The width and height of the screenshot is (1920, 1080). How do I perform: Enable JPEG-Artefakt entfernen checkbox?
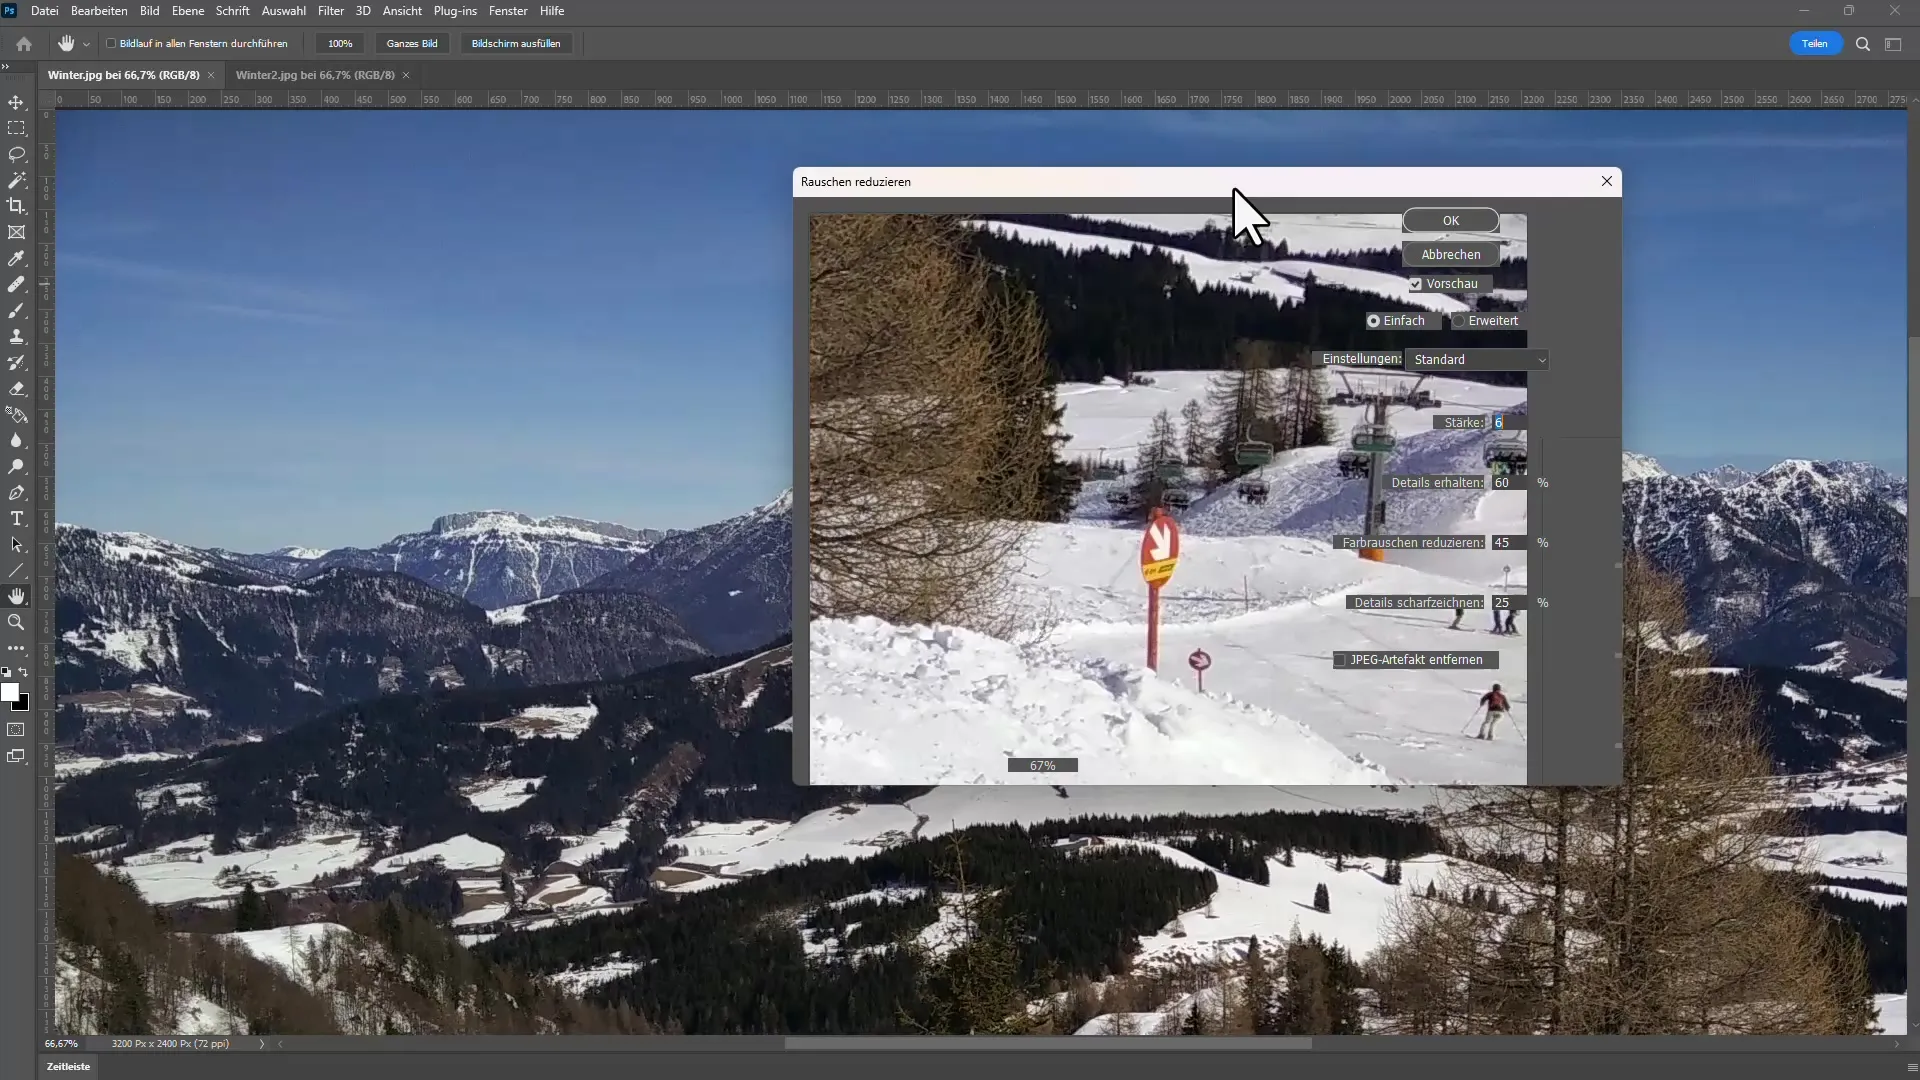point(1340,660)
